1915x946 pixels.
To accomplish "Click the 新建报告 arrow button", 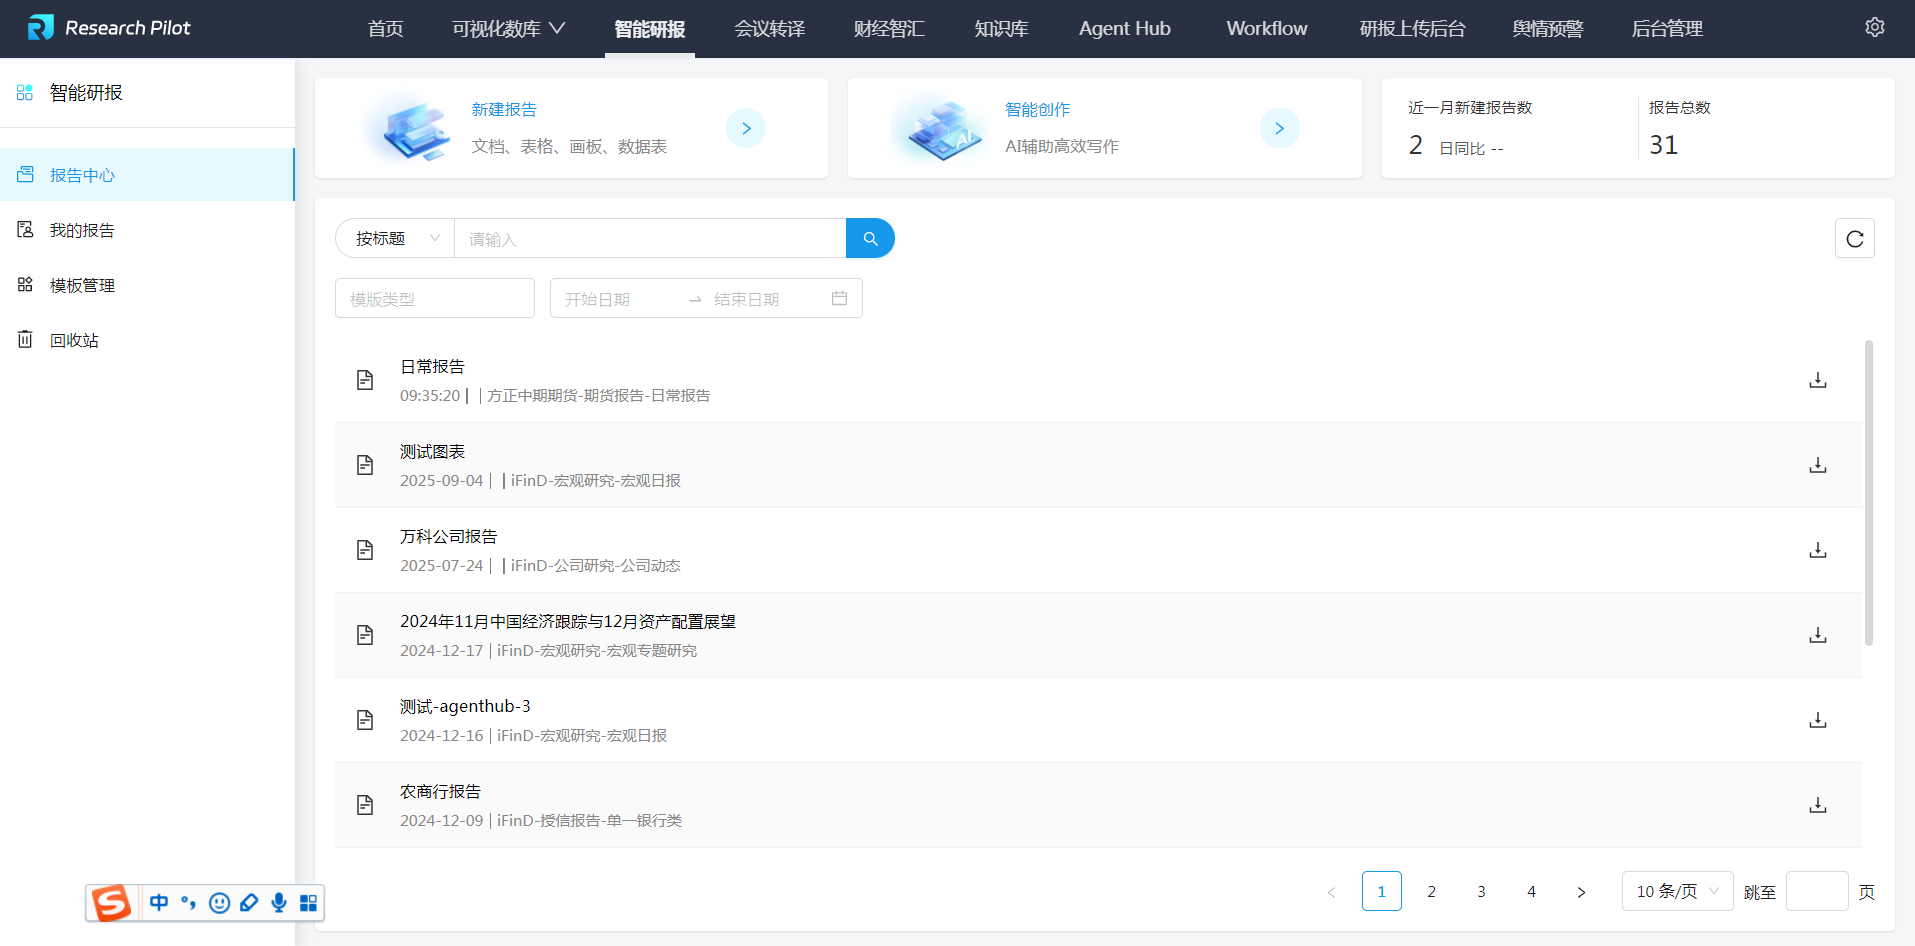I will [745, 128].
